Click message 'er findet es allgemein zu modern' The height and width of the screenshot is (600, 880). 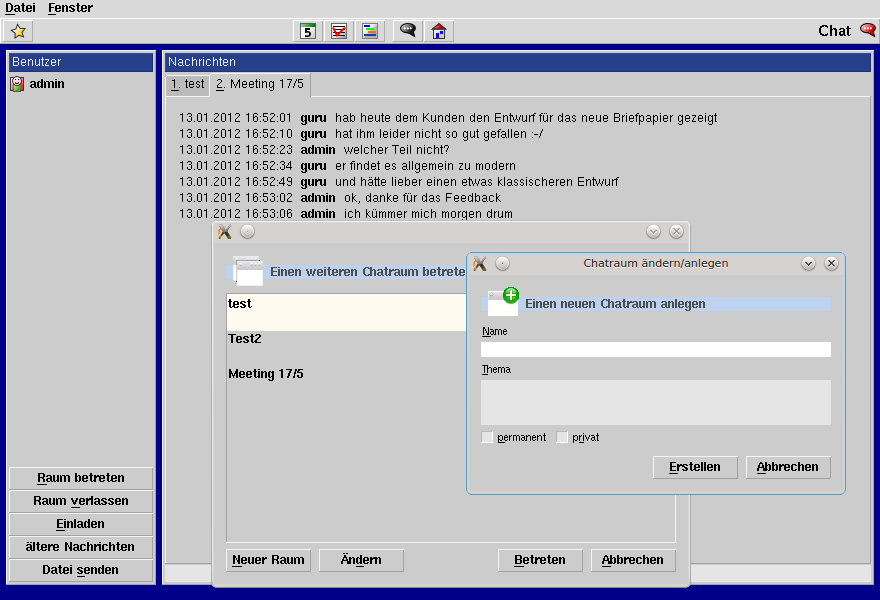[x=425, y=166]
